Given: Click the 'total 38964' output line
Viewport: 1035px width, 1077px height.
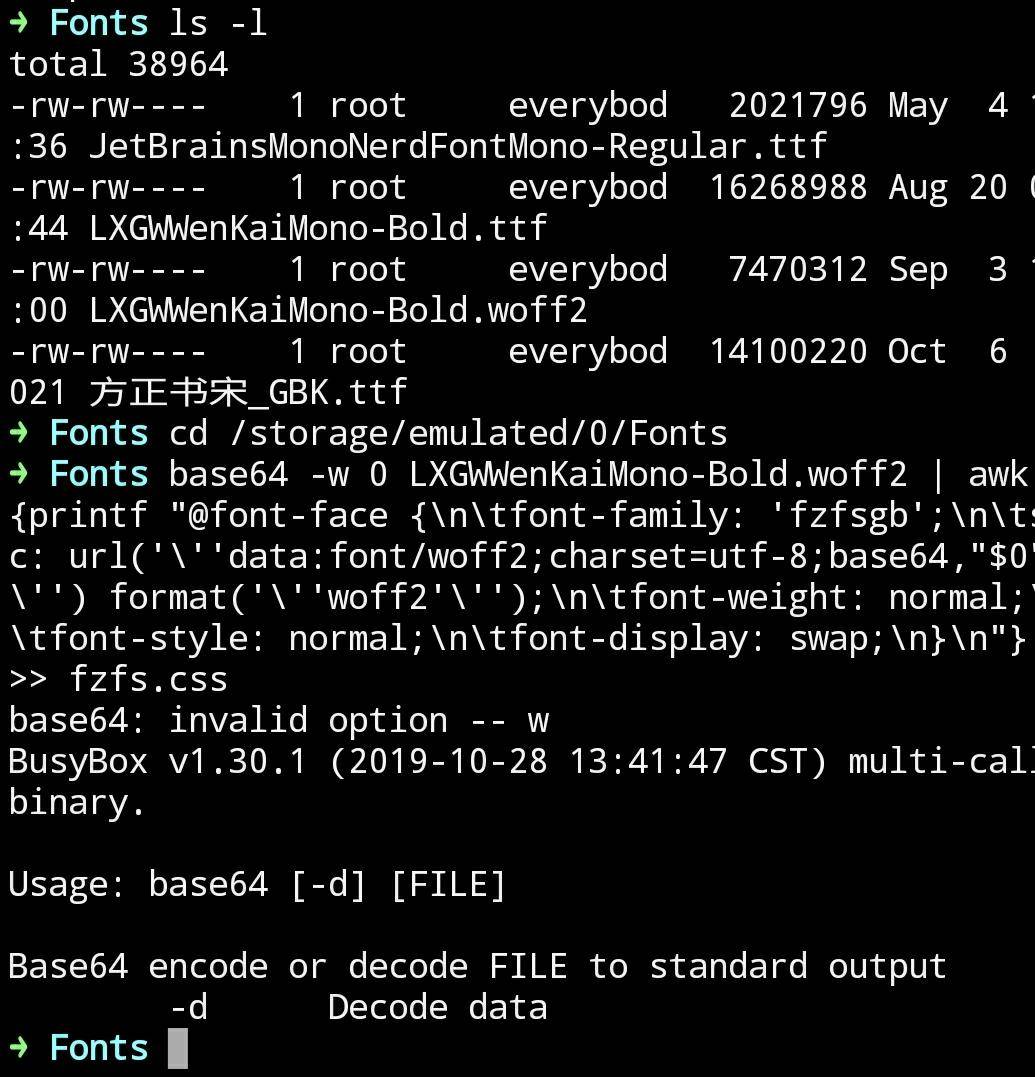Looking at the screenshot, I should 118,64.
